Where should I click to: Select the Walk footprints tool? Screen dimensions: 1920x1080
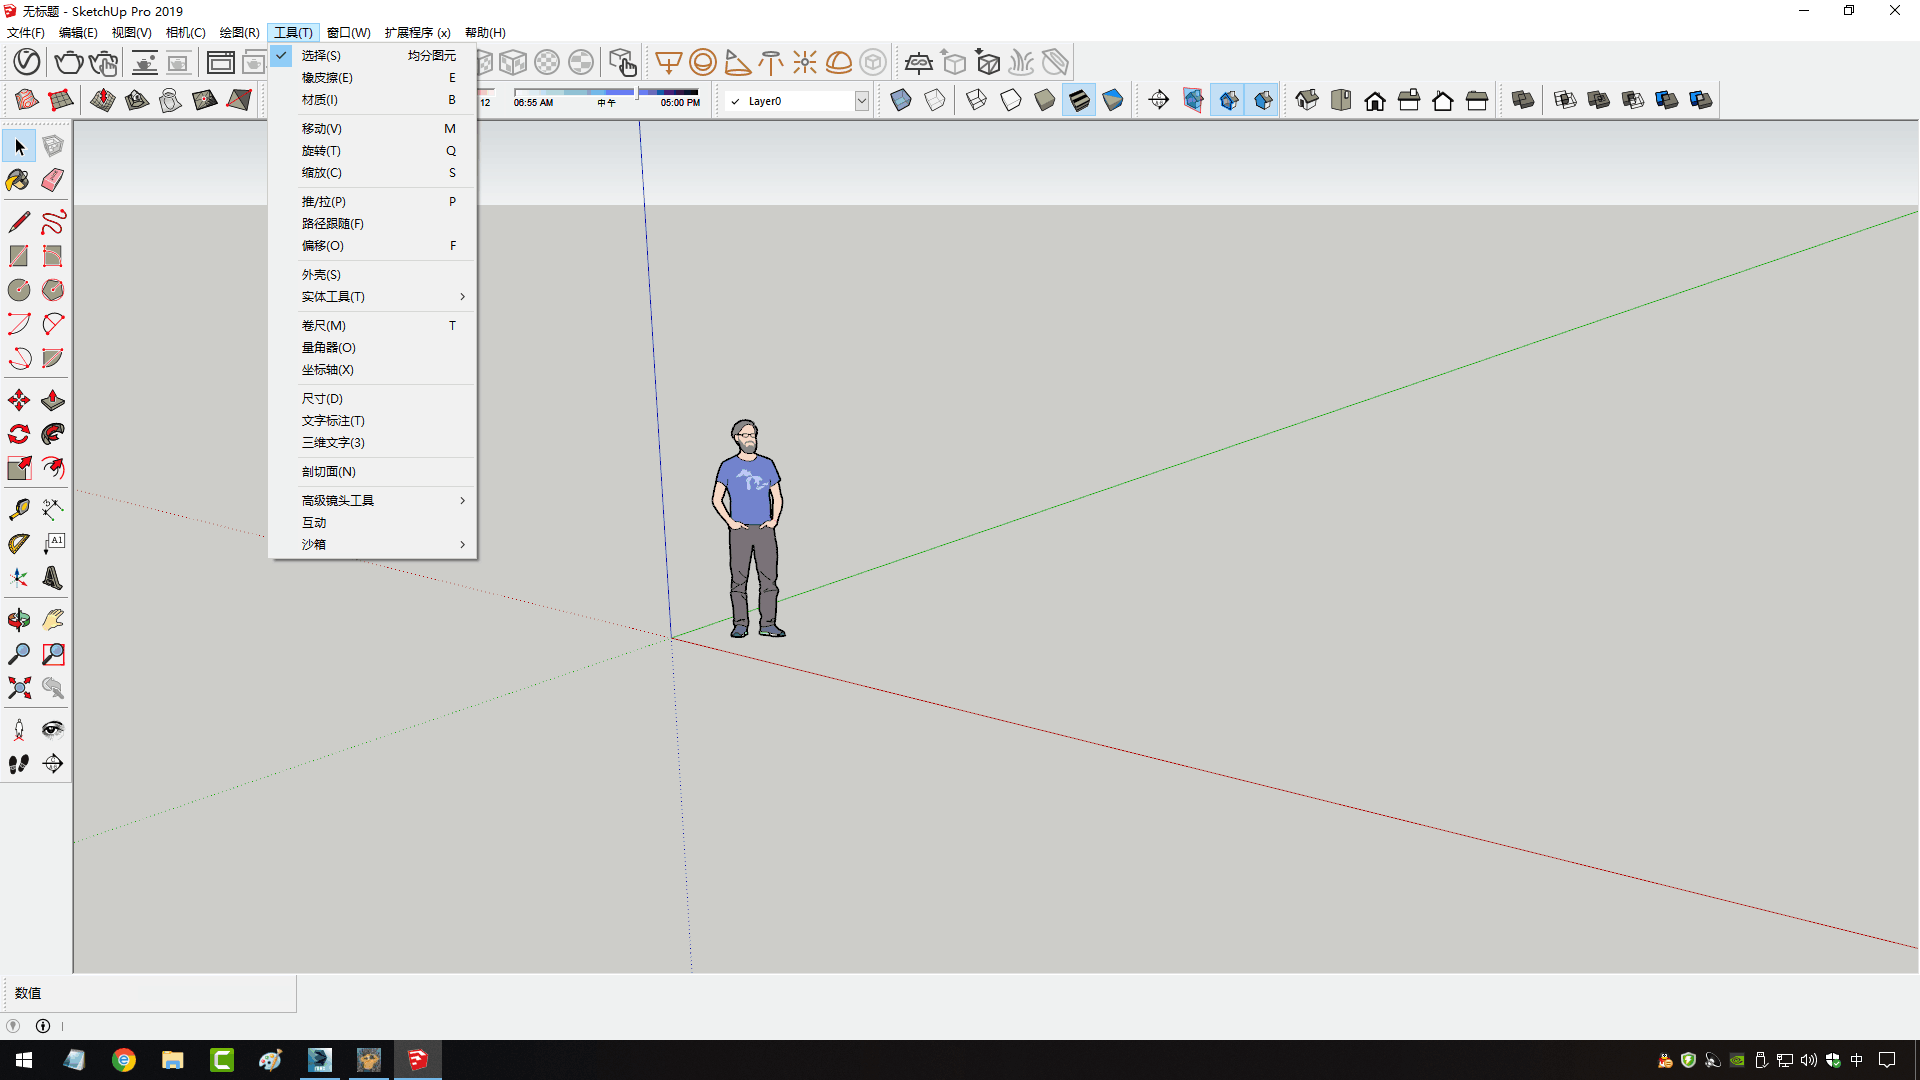18,764
